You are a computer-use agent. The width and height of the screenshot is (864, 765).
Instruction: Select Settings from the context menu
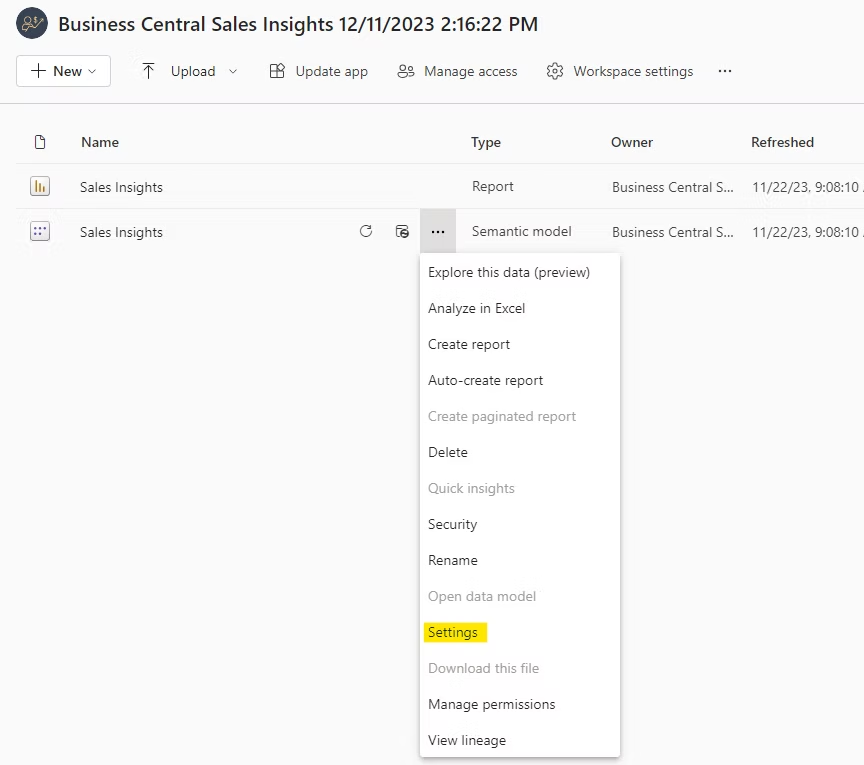453,633
